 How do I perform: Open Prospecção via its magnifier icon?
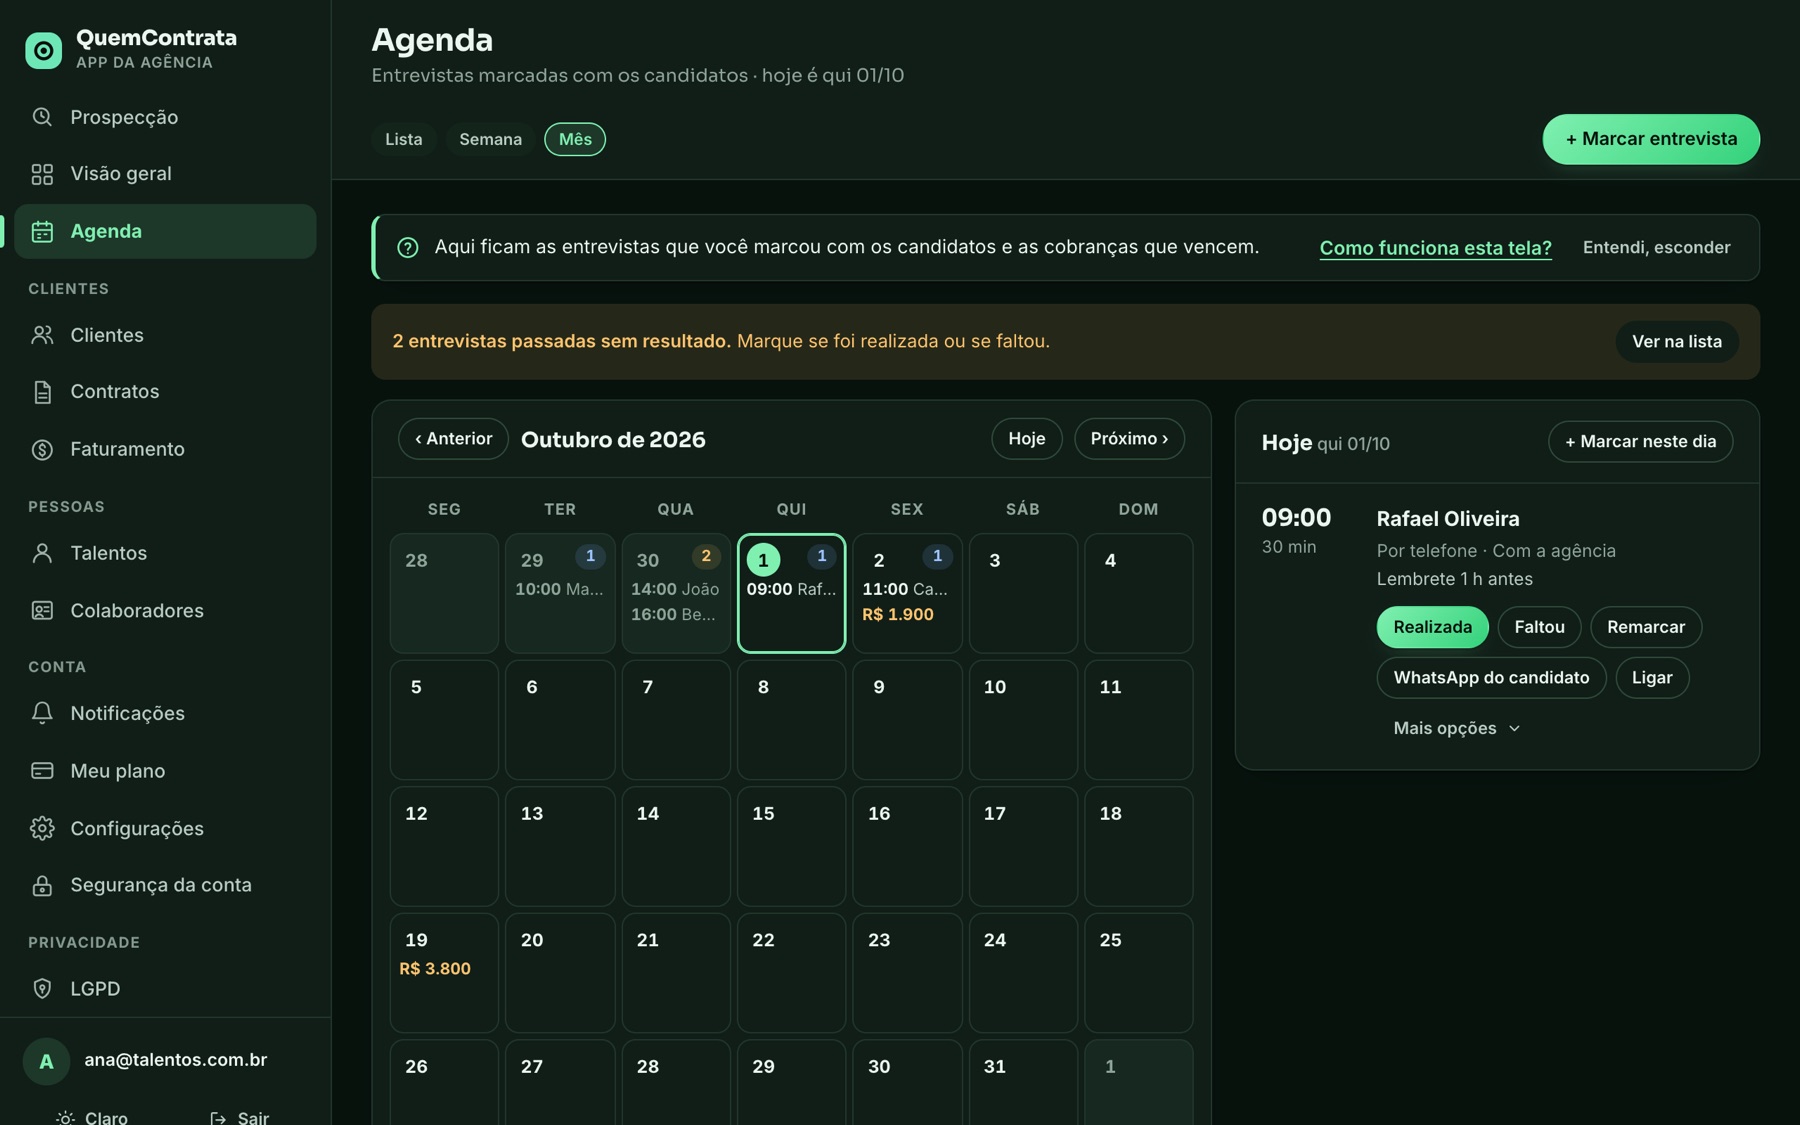coord(42,117)
